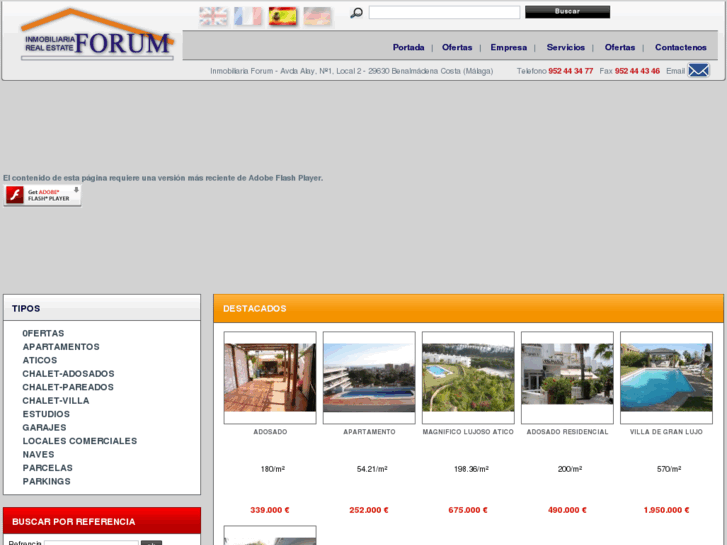Open the Magnifico Lujoso Atico thumbnail

click(x=468, y=377)
